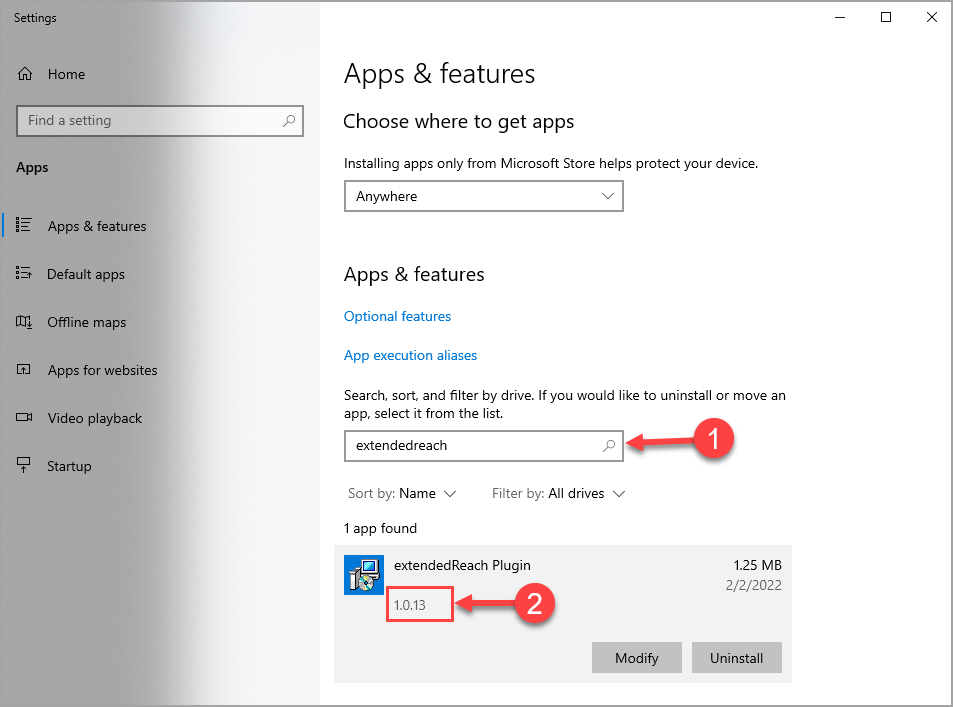Open Offline maps settings page
The image size is (953, 707).
coord(86,322)
